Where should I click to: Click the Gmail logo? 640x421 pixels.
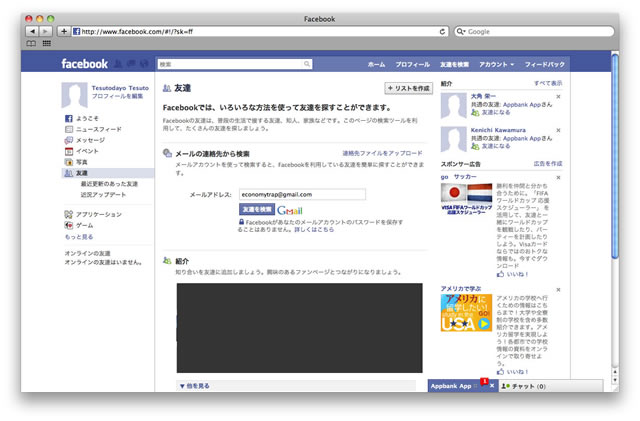pyautogui.click(x=290, y=211)
